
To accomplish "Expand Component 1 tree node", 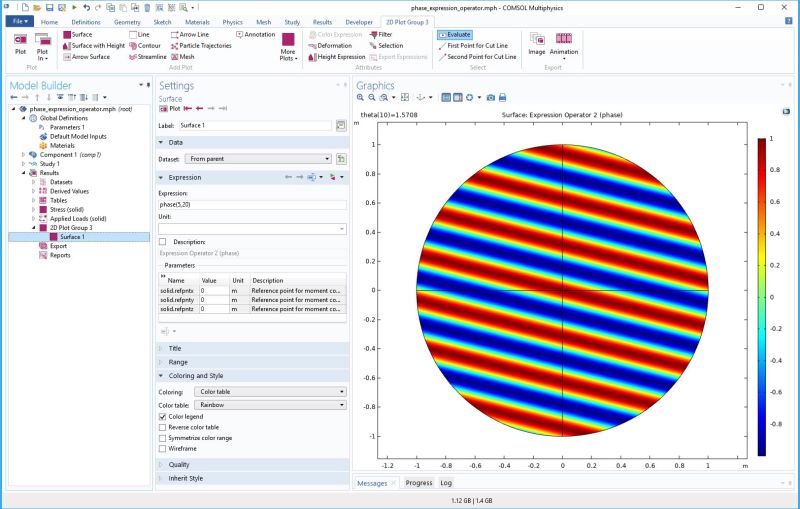I will (23, 155).
